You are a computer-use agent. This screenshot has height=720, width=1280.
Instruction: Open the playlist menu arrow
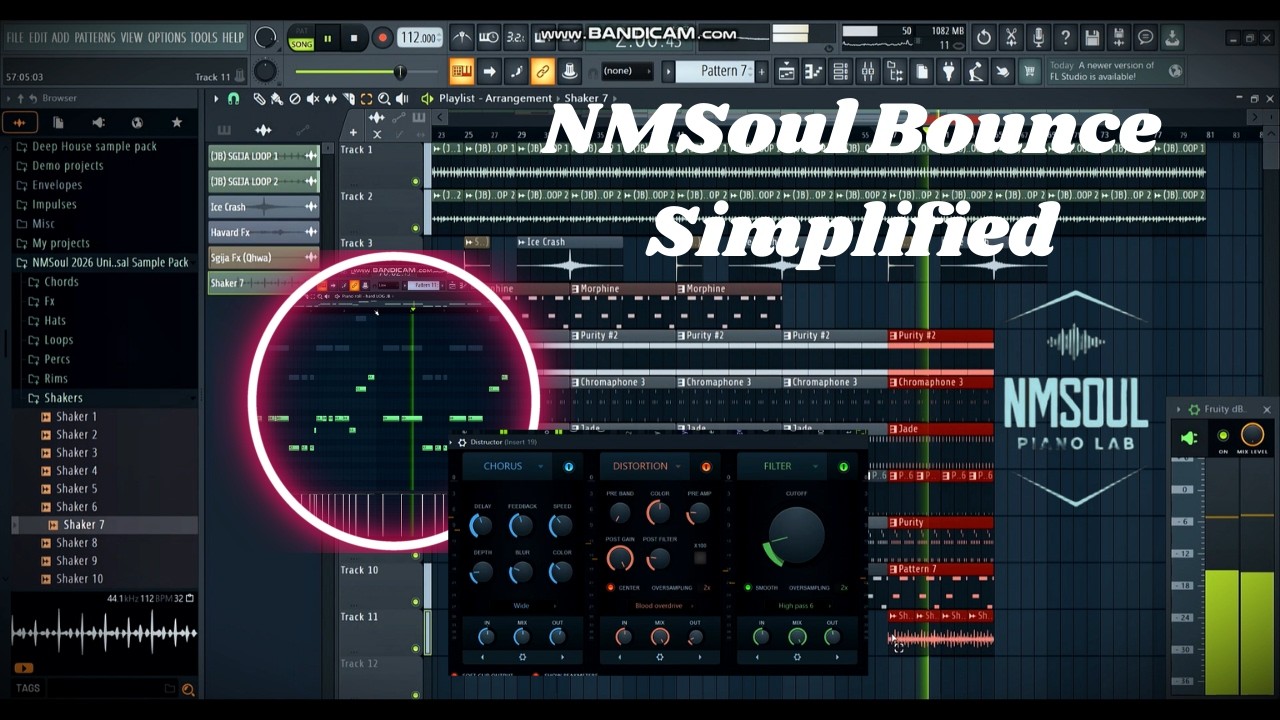[216, 99]
